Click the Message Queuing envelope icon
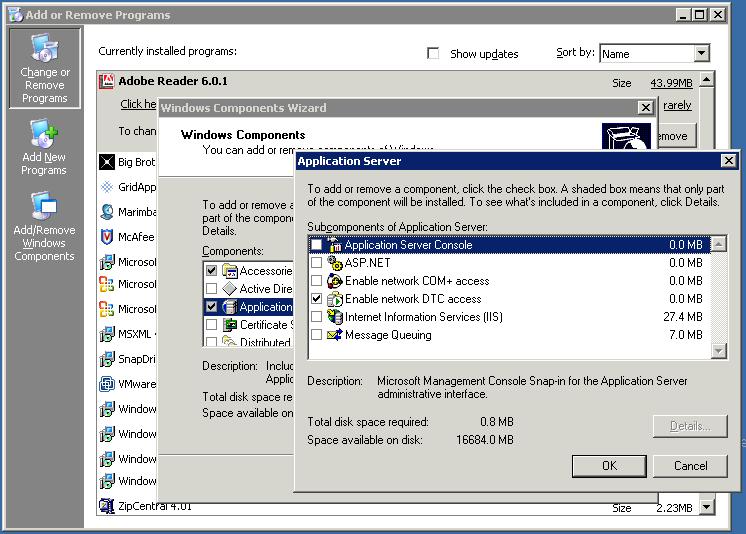The width and height of the screenshot is (746, 534). (x=335, y=335)
